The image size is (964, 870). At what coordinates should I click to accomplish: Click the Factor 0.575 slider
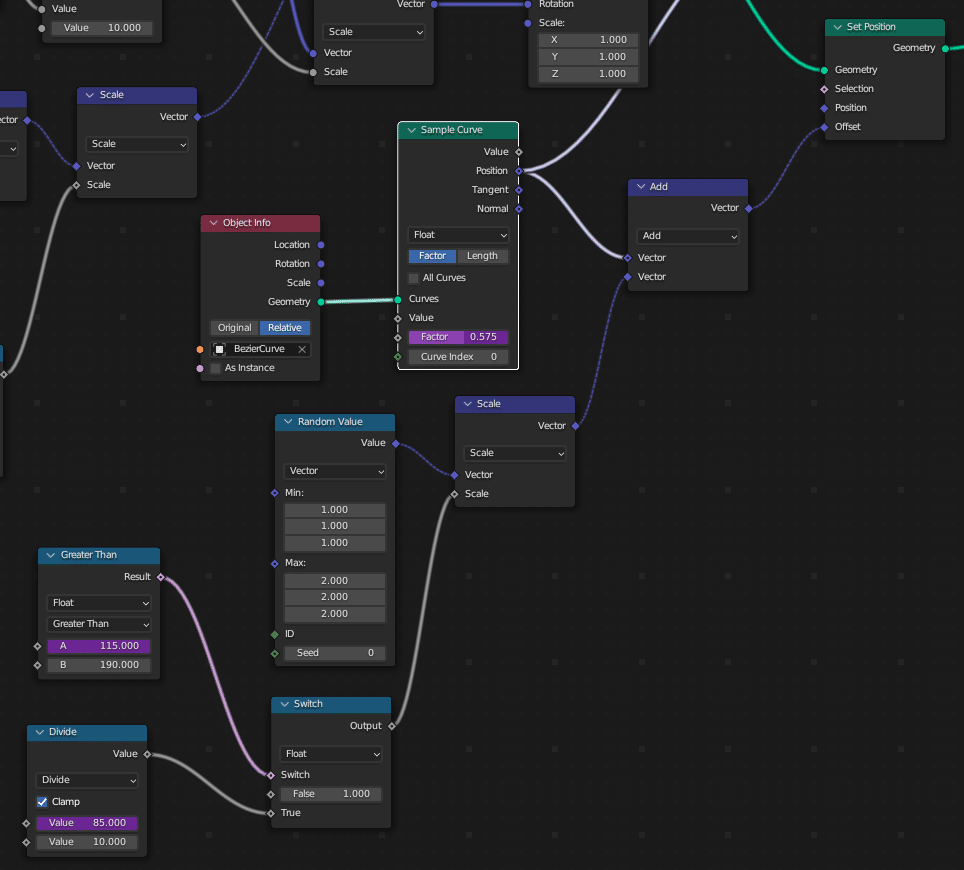click(458, 337)
